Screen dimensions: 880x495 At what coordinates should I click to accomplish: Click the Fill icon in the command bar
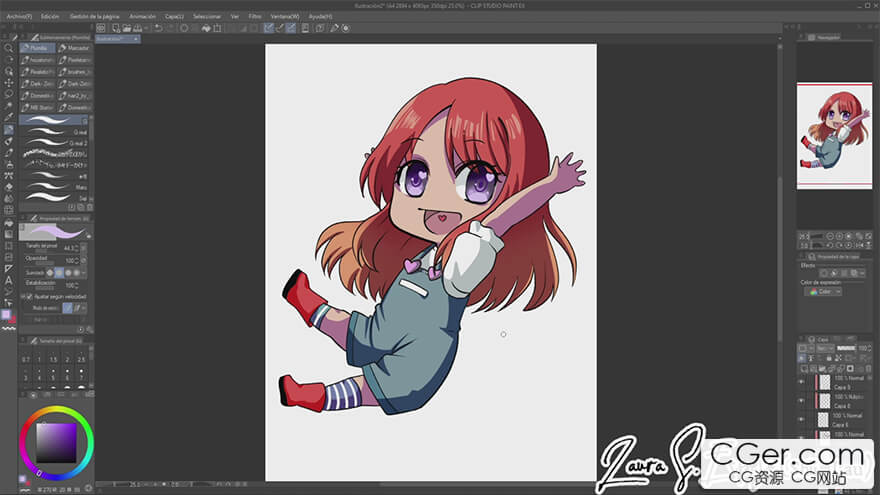206,28
